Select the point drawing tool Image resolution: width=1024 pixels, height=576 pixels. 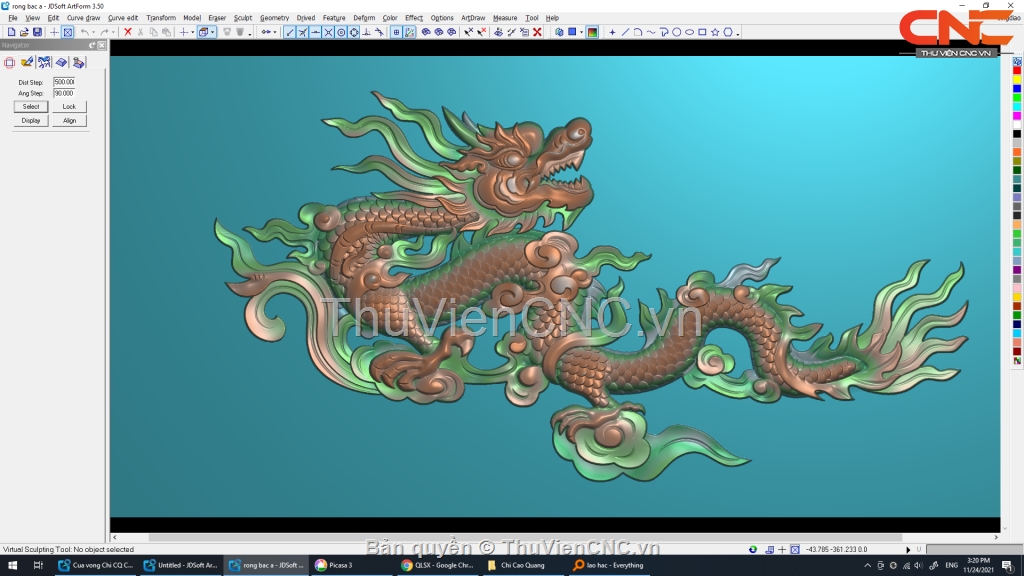[x=613, y=32]
